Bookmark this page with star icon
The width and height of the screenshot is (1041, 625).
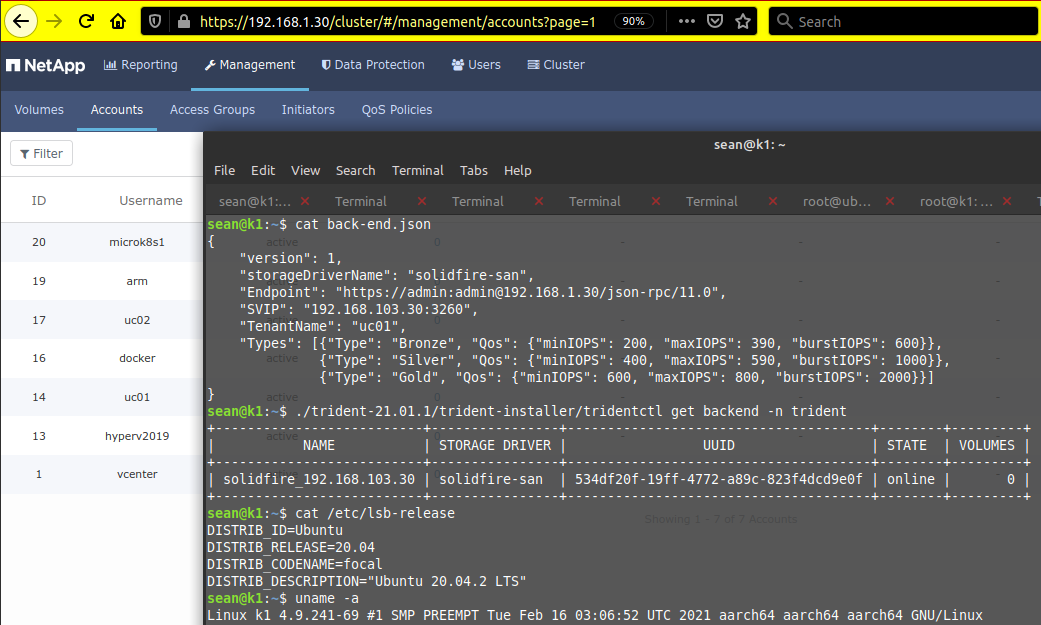tap(743, 21)
